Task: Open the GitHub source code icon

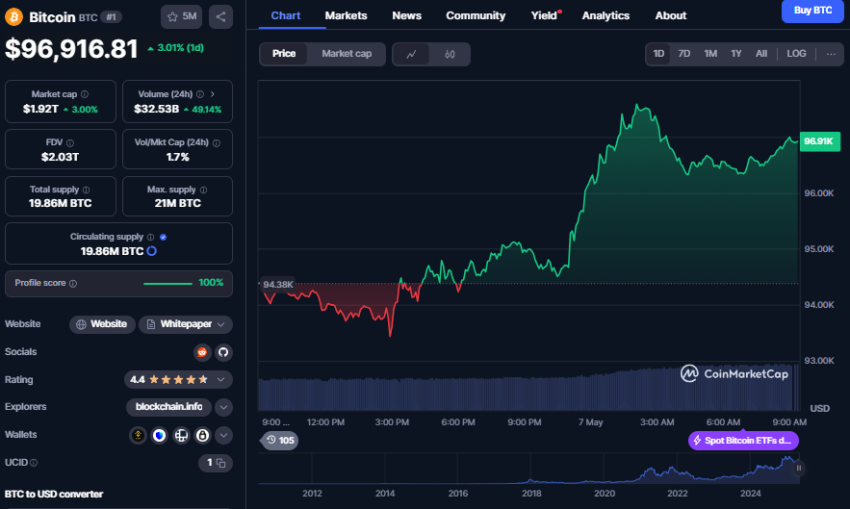Action: click(x=223, y=352)
